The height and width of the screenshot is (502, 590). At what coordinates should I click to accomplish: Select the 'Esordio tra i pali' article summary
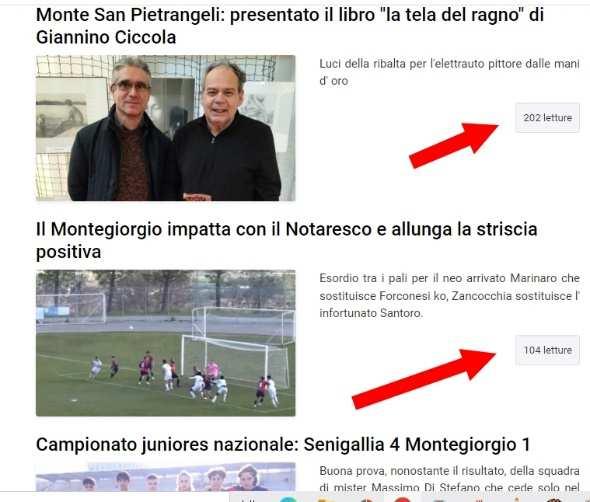[x=449, y=295]
